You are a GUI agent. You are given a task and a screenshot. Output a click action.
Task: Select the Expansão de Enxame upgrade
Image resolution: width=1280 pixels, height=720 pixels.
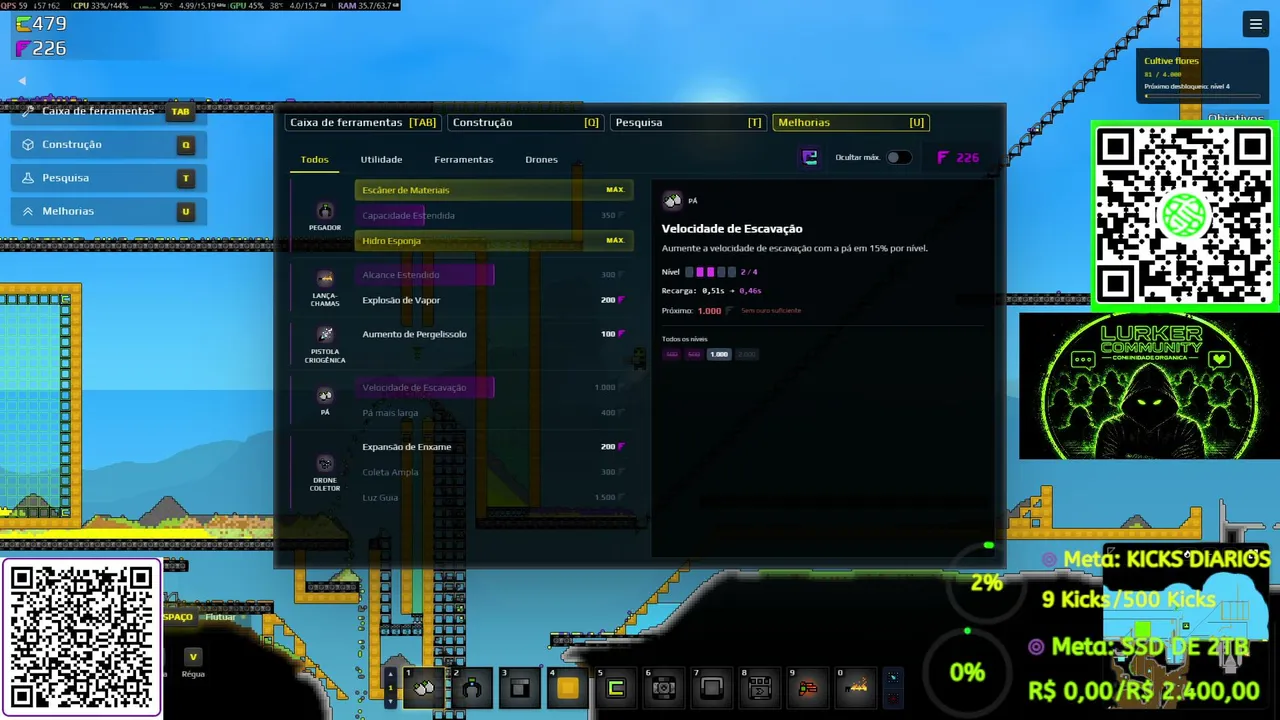click(x=494, y=447)
